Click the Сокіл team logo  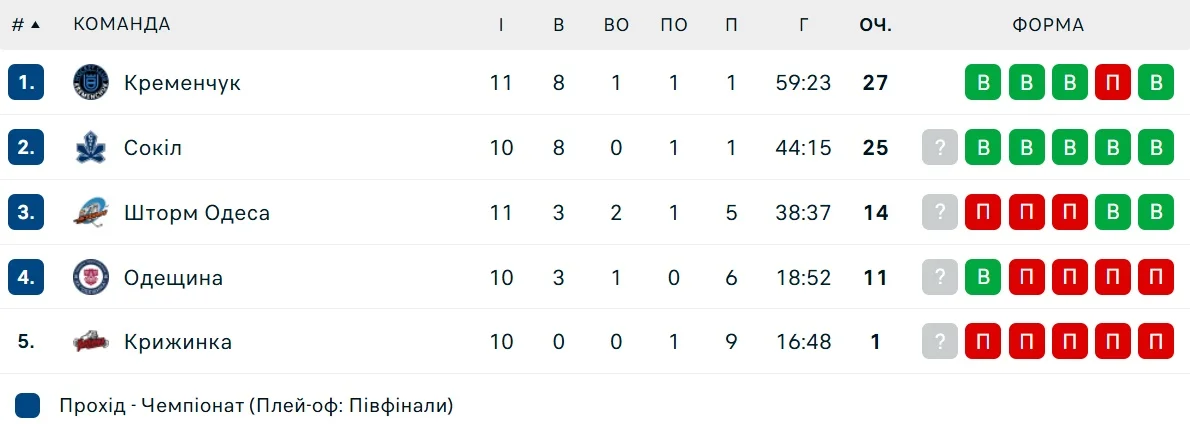point(91,148)
